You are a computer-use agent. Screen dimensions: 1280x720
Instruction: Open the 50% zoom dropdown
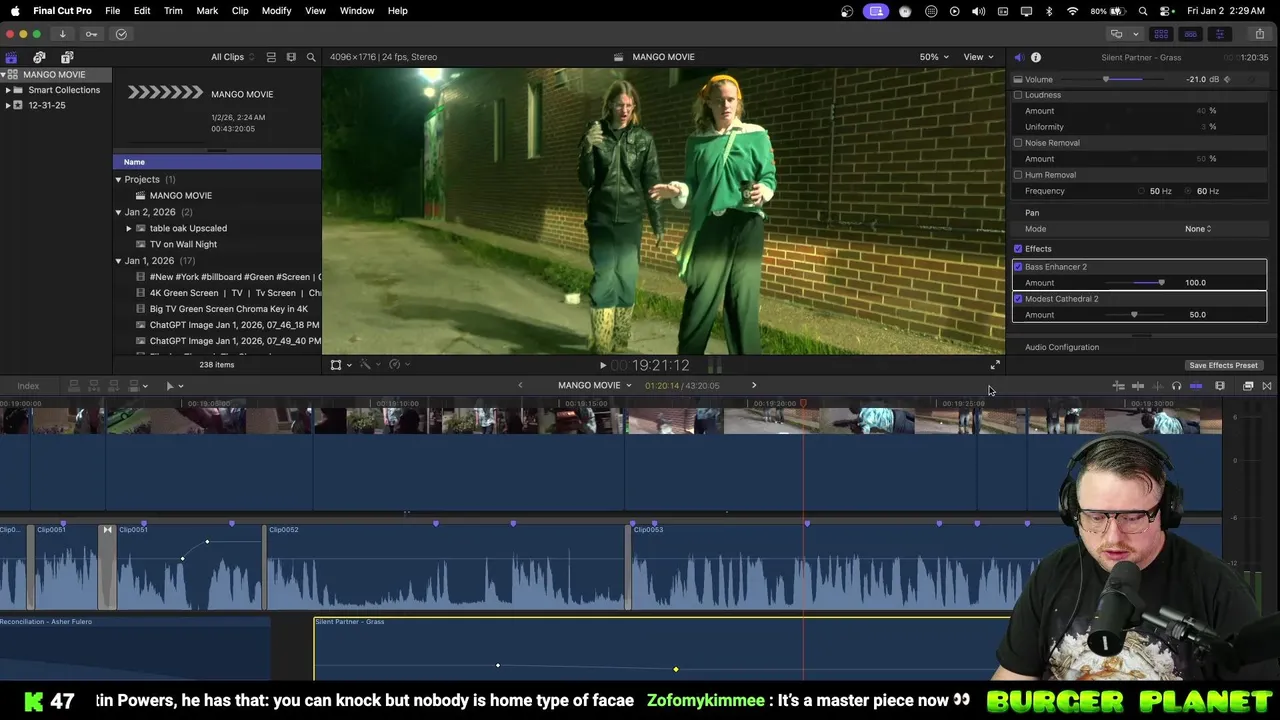(x=934, y=57)
